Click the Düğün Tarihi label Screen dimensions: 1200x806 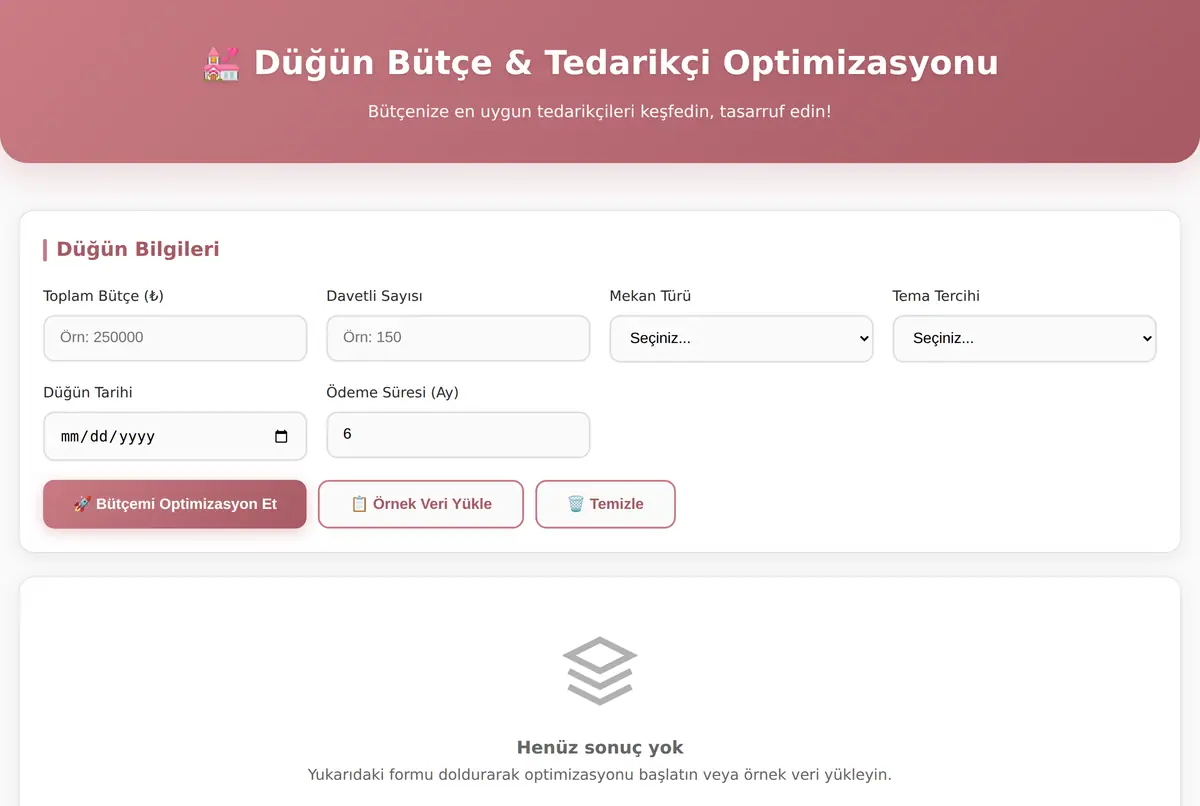88,392
